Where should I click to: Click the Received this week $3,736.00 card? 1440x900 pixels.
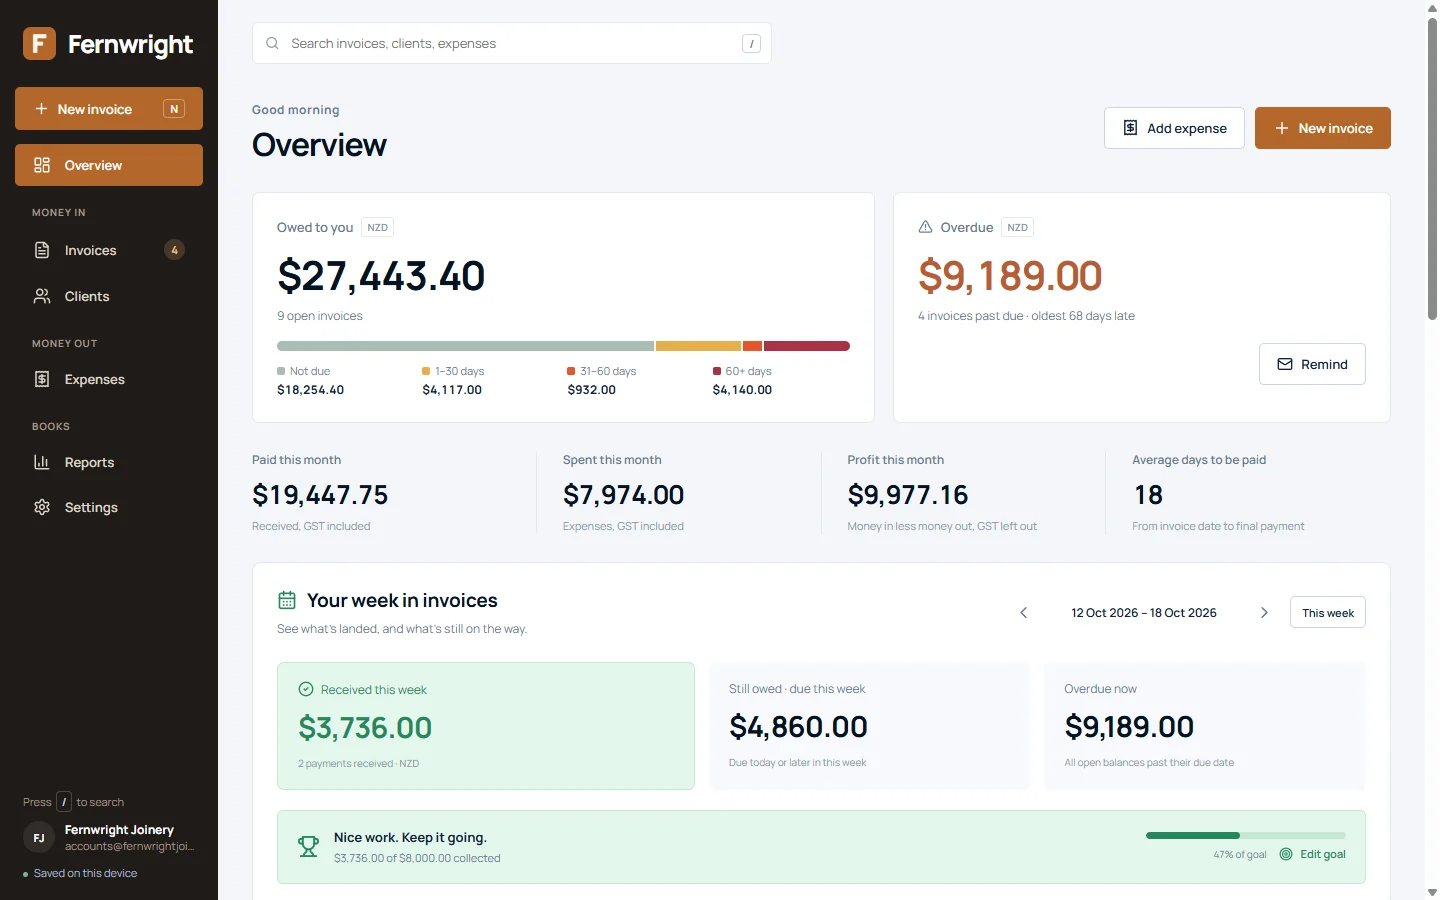pos(486,726)
